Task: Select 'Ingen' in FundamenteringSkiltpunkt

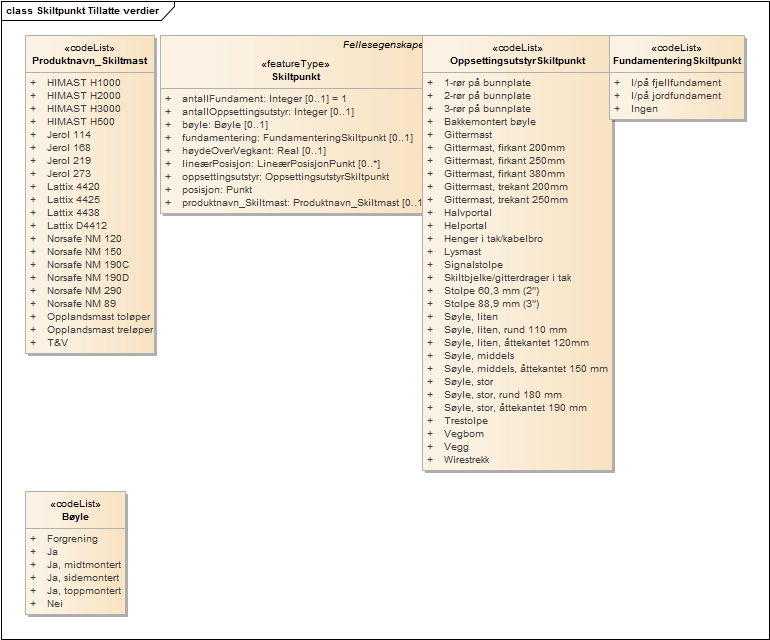Action: (x=644, y=109)
